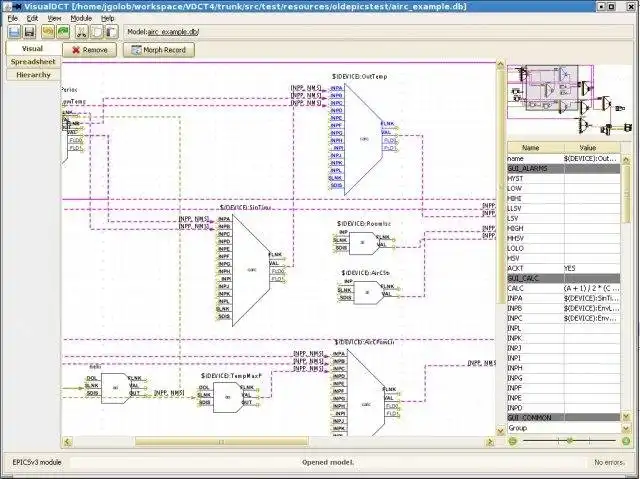Click the INPB value cell
Screen dimensions: 640x479
coord(592,308)
